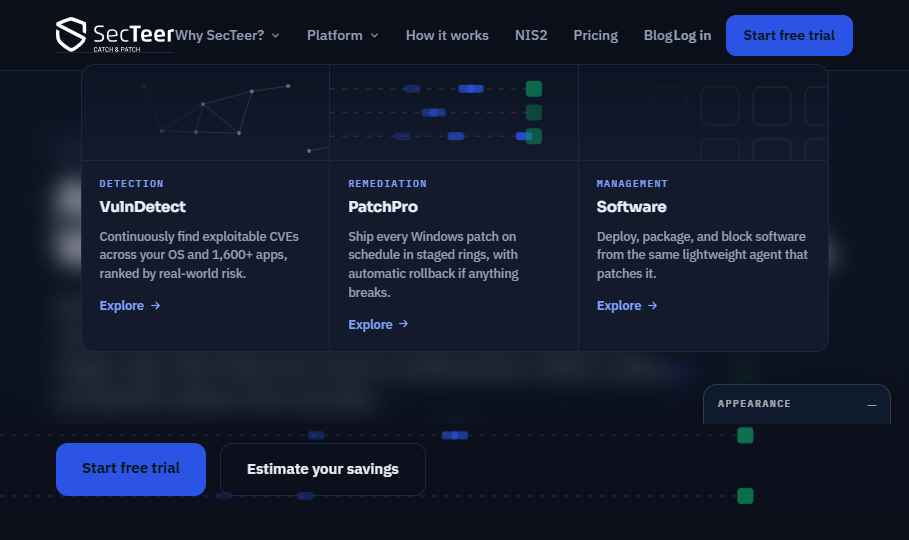Click the Software Explore arrow icon

coord(652,306)
